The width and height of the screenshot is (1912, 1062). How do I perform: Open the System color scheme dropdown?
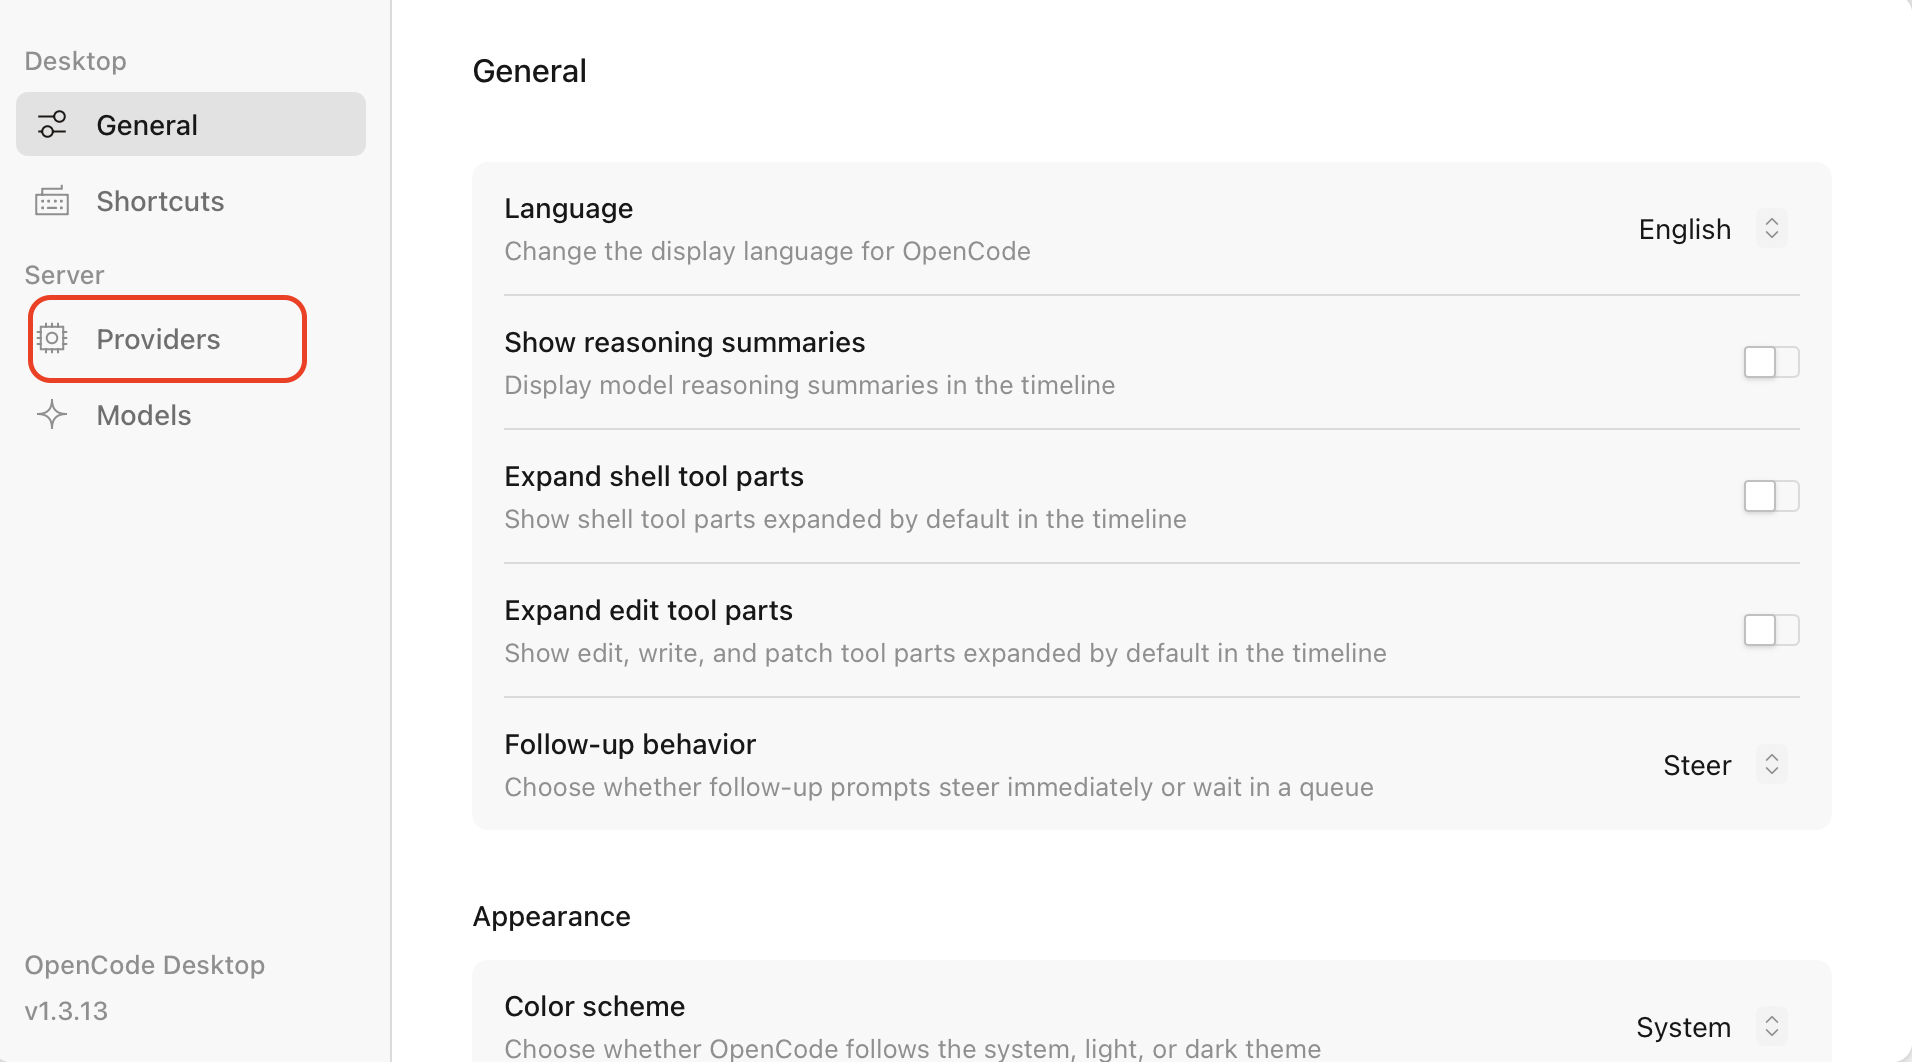[1683, 1027]
